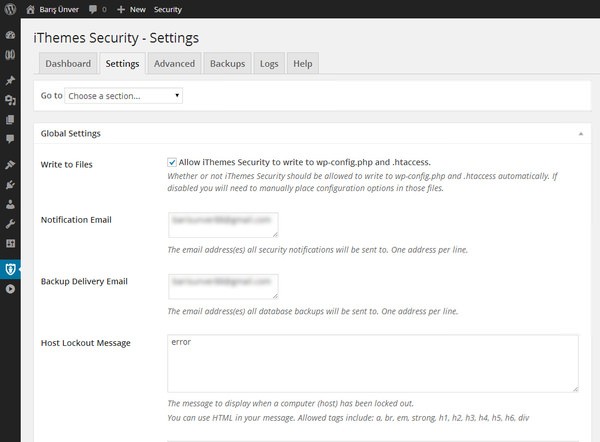Open Pages sidebar icon
The width and height of the screenshot is (600, 442).
[x=10, y=120]
